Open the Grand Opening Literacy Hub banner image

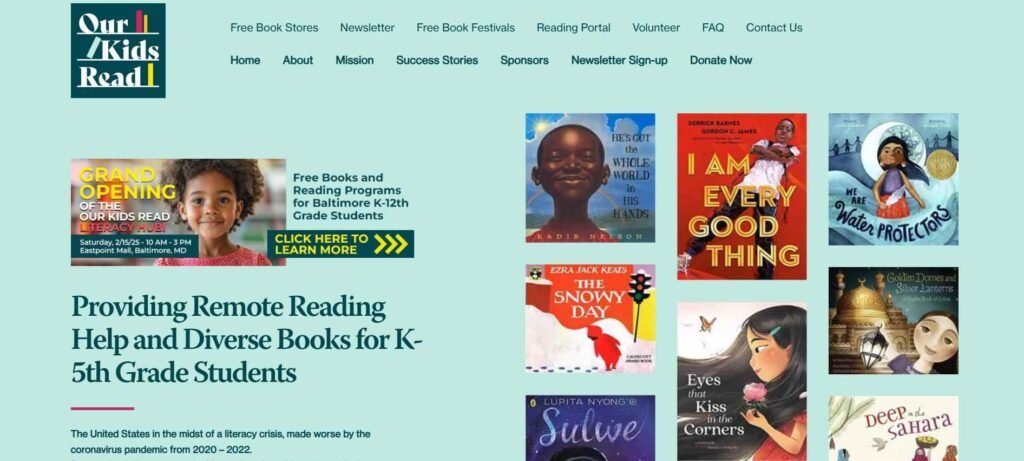pos(178,212)
